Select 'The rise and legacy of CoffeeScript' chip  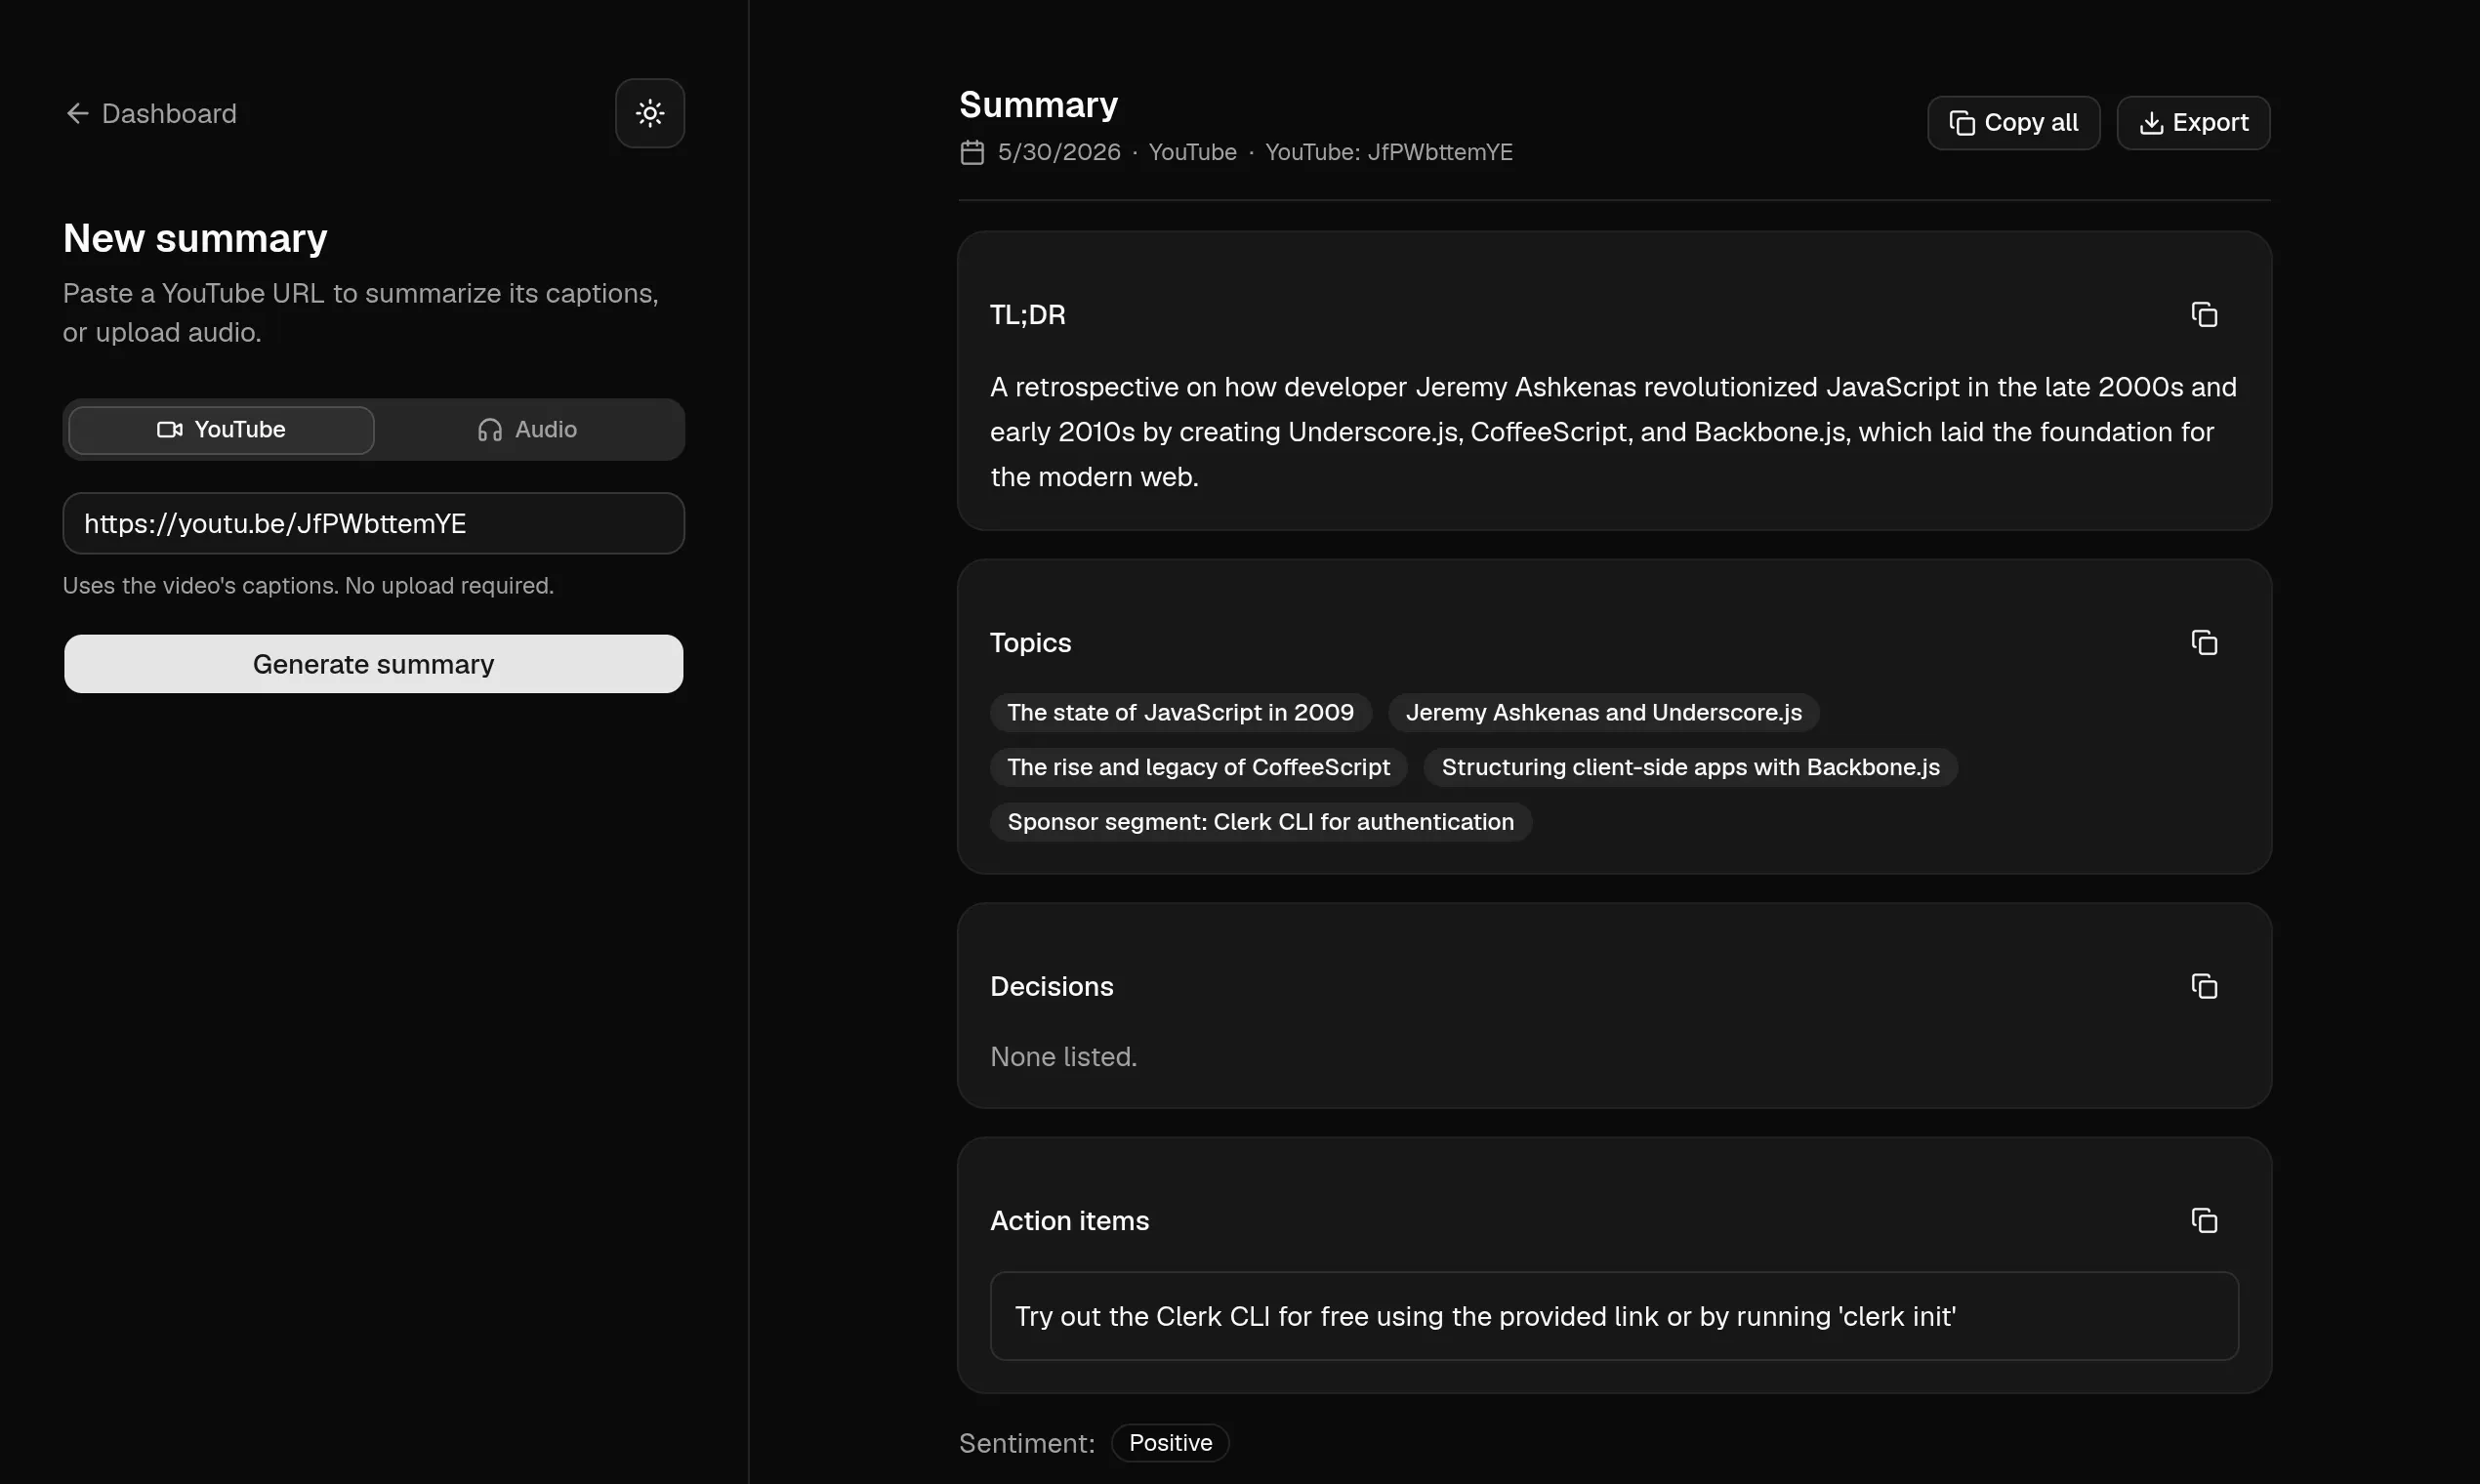tap(1198, 767)
